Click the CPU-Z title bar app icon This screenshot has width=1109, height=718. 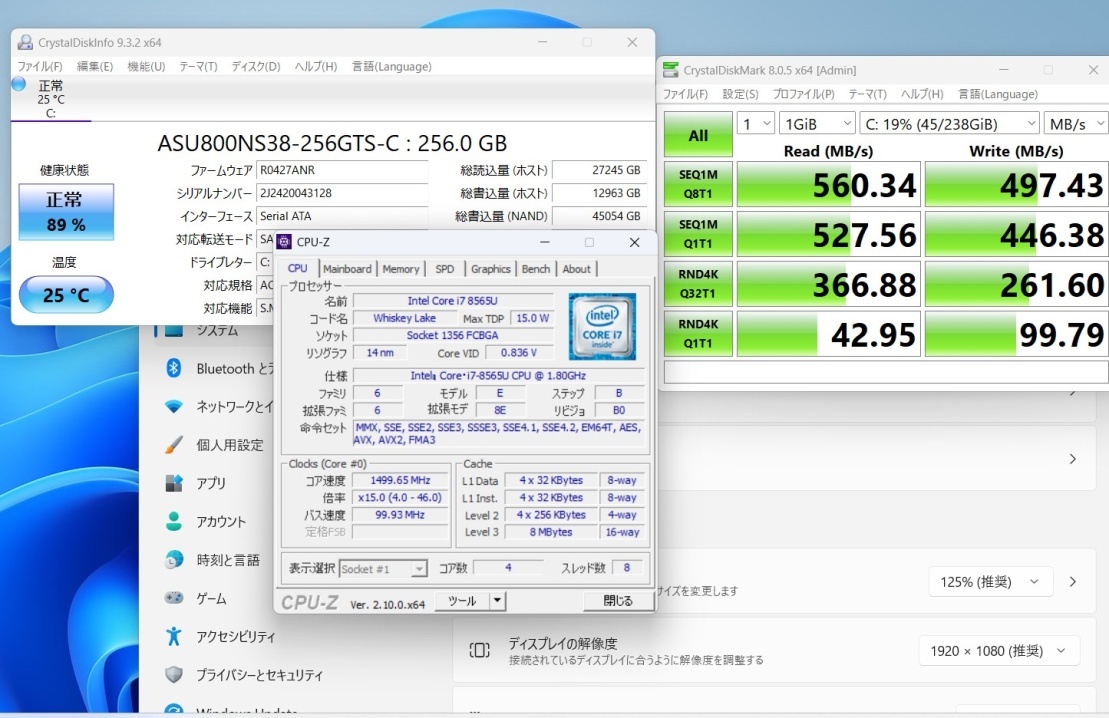pyautogui.click(x=284, y=242)
